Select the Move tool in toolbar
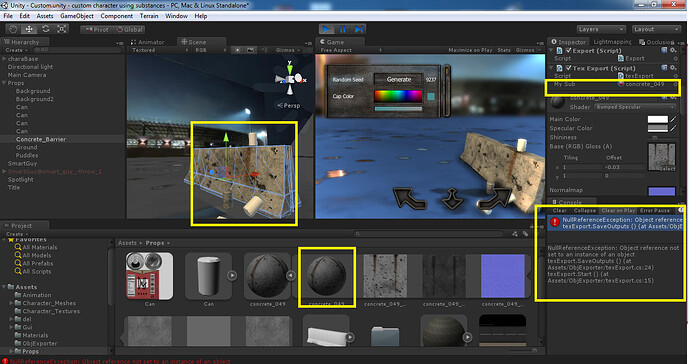This screenshot has width=690, height=364. (29, 29)
